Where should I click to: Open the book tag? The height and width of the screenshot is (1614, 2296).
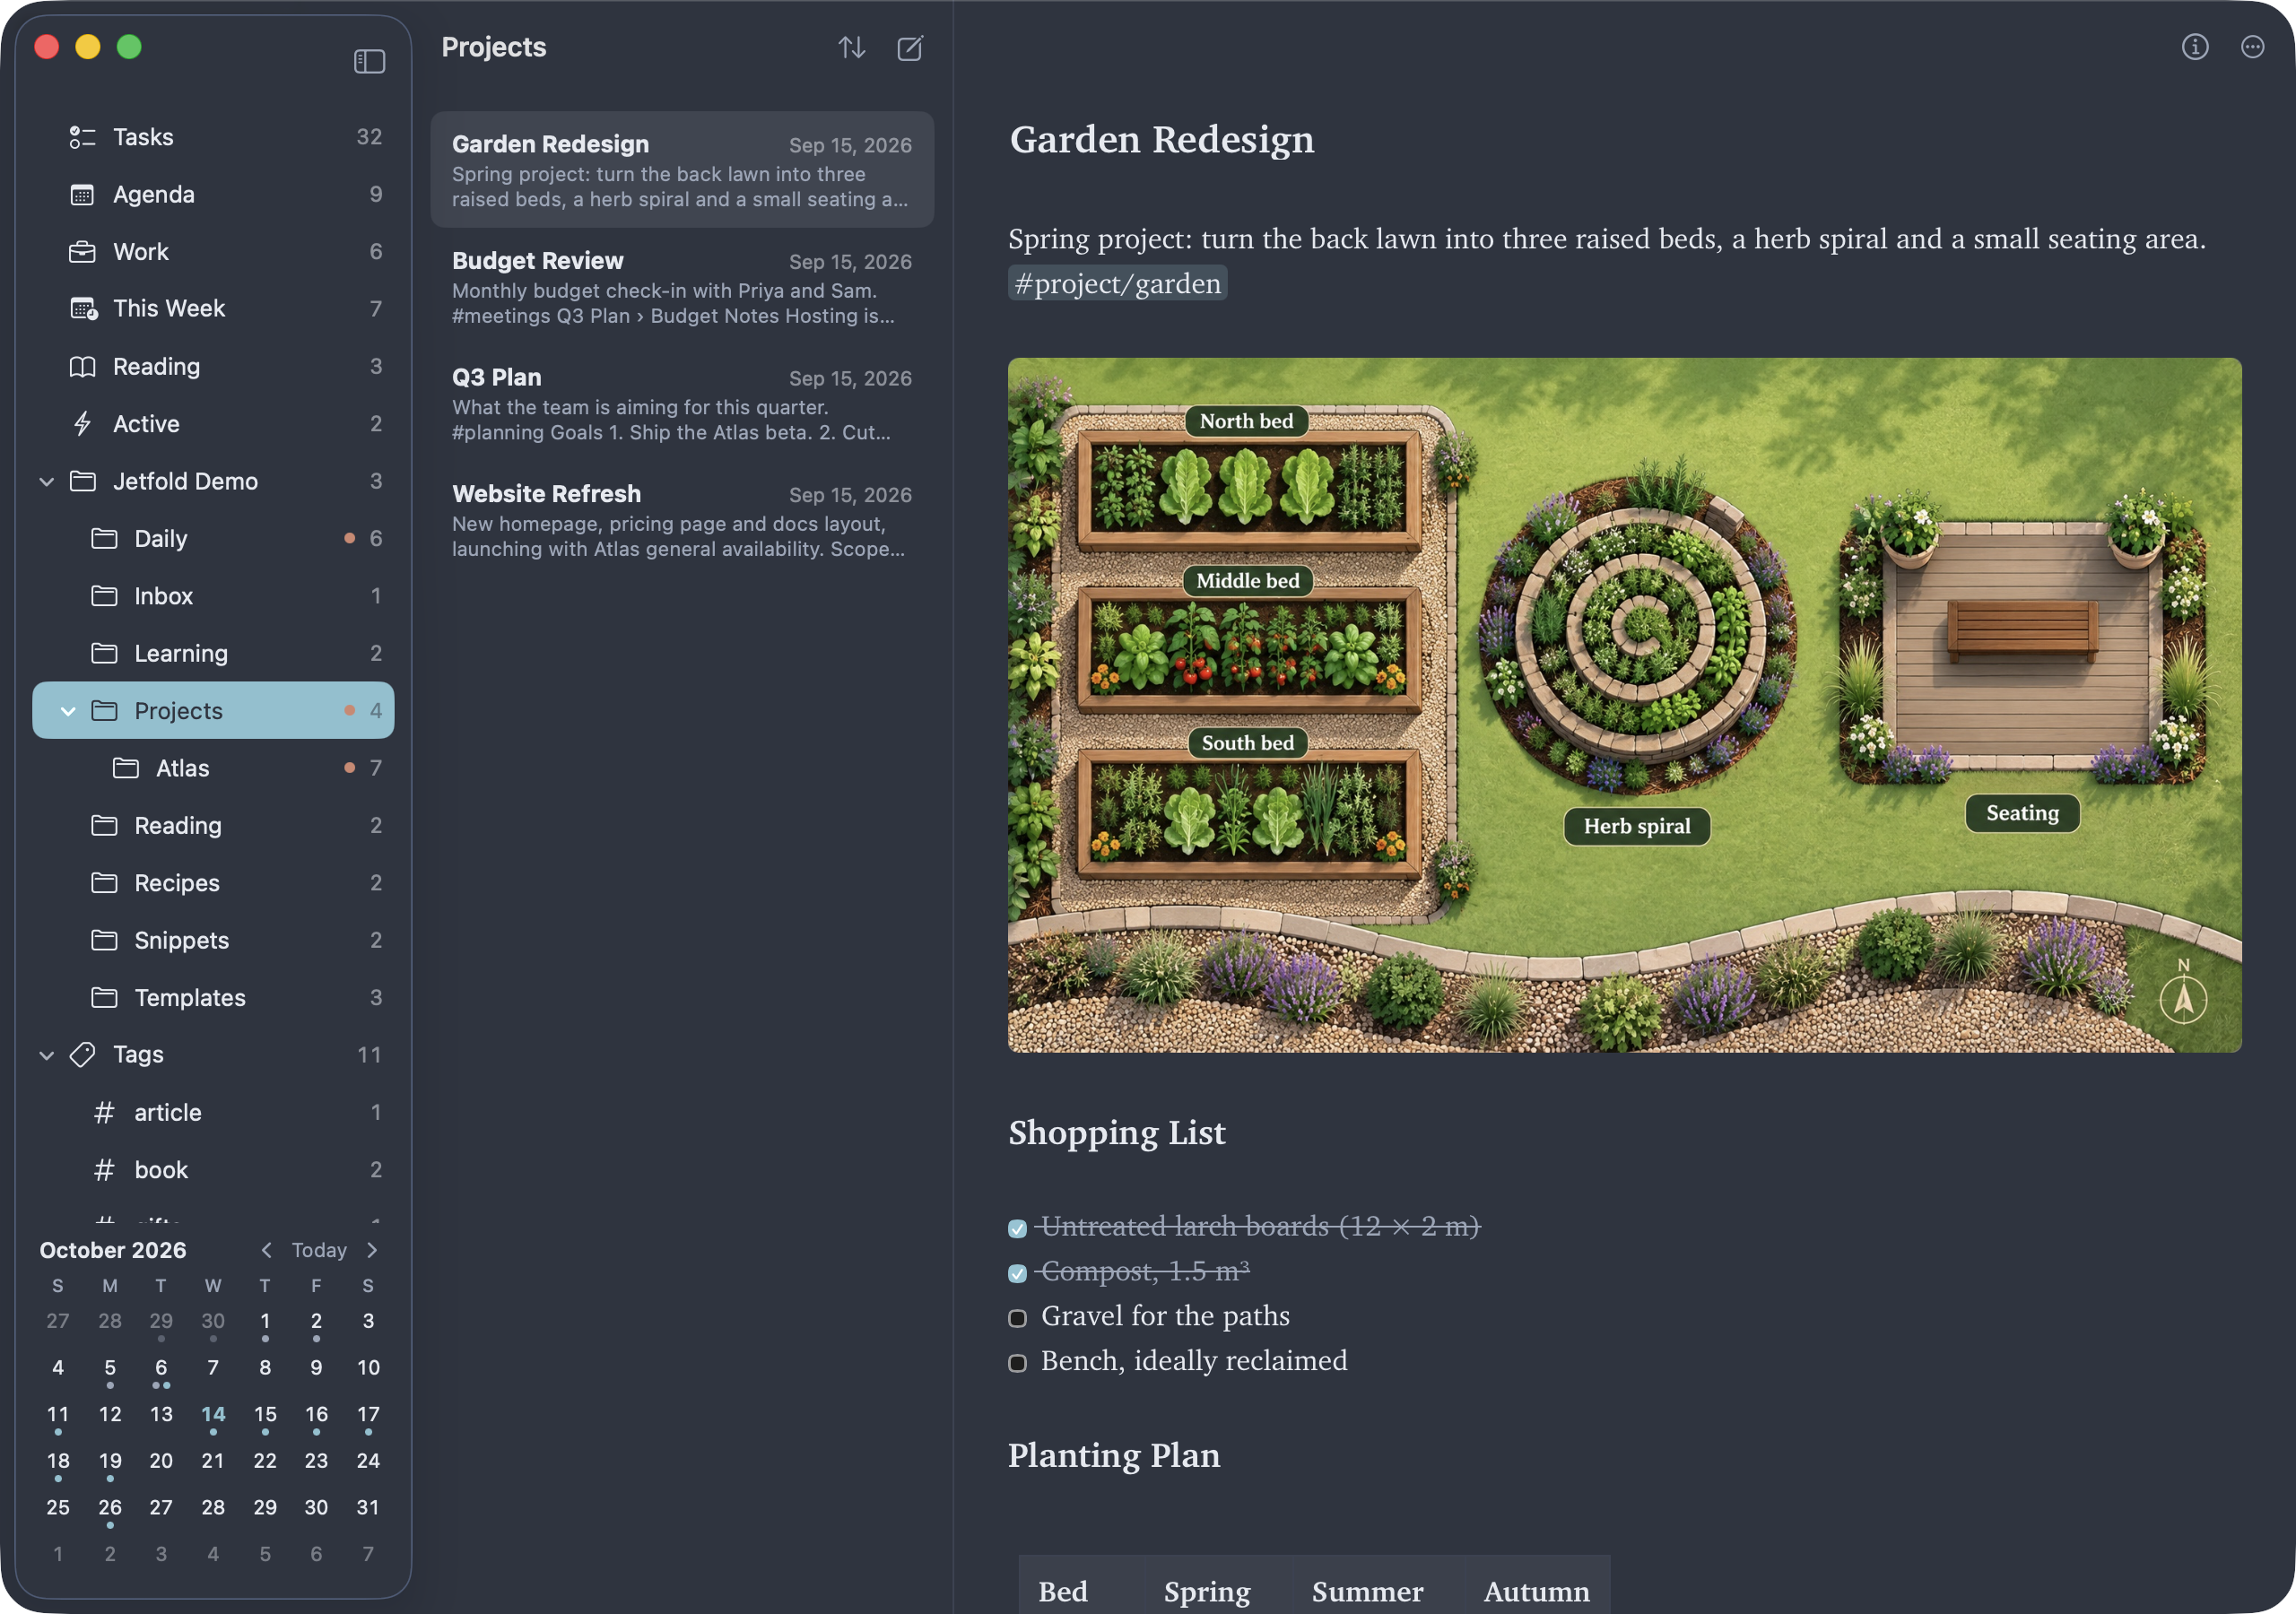tap(213, 1169)
